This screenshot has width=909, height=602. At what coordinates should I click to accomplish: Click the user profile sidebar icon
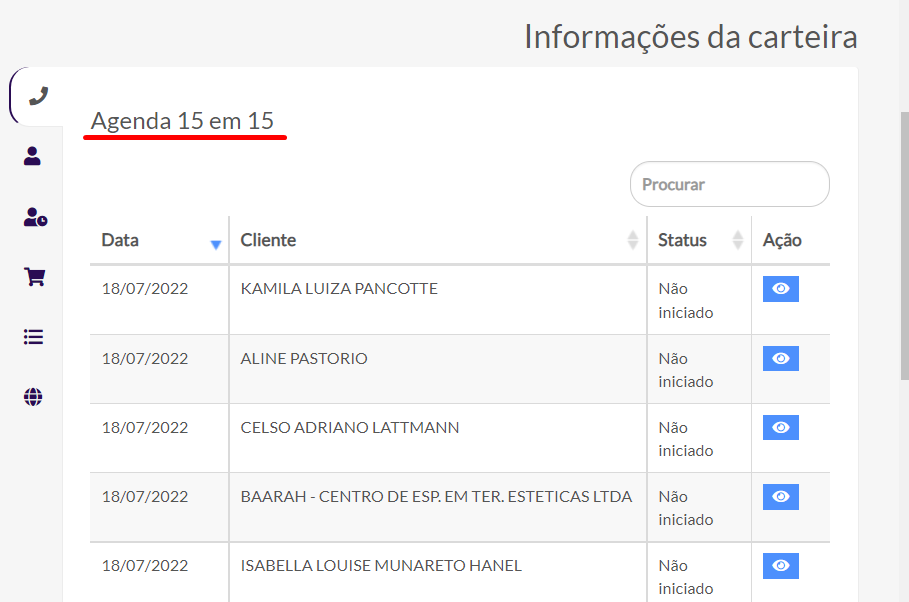tap(33, 156)
